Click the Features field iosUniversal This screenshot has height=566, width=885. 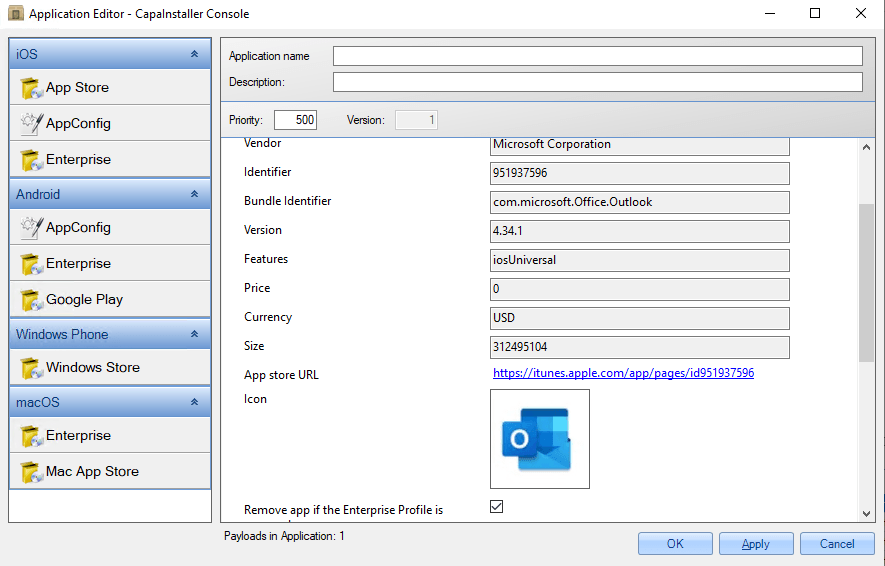click(x=639, y=260)
